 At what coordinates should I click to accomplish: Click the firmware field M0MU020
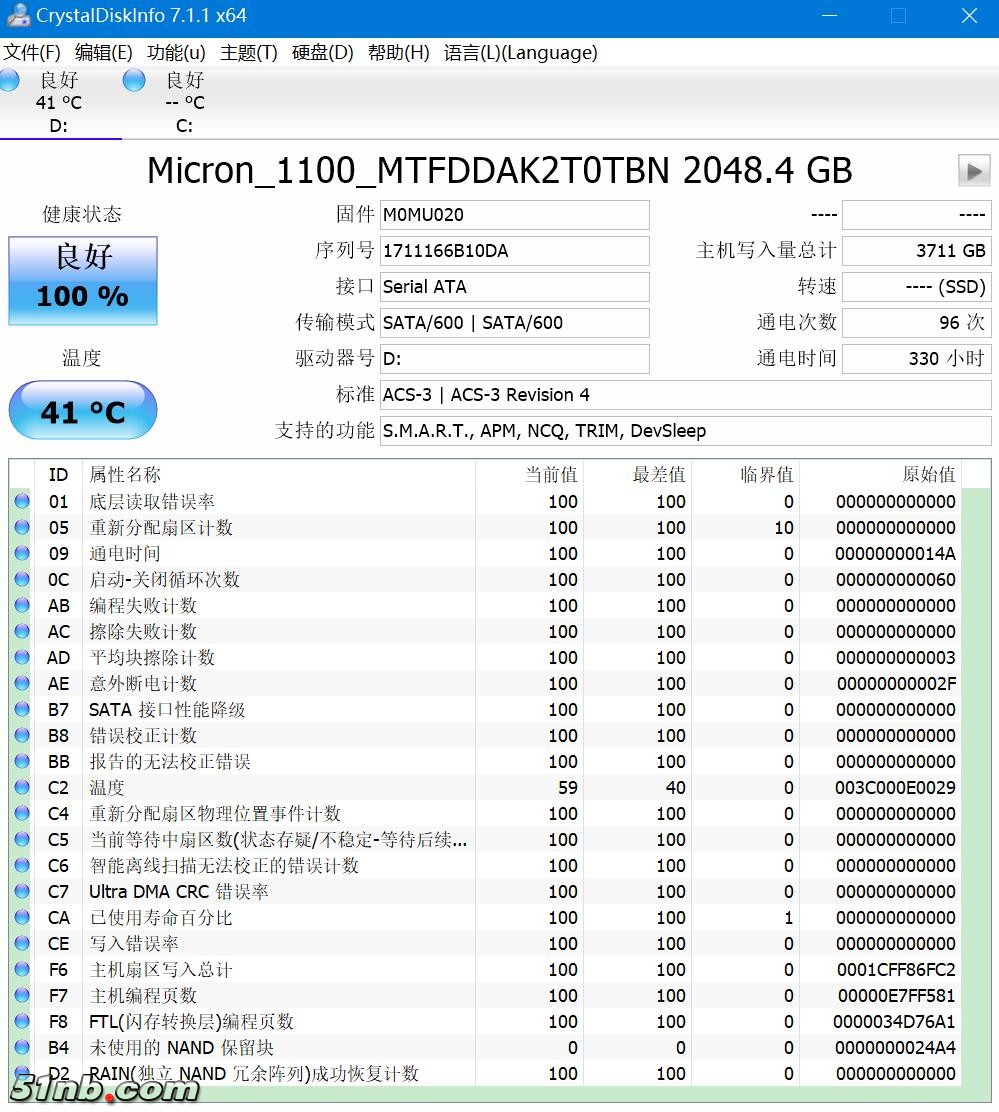pos(514,215)
